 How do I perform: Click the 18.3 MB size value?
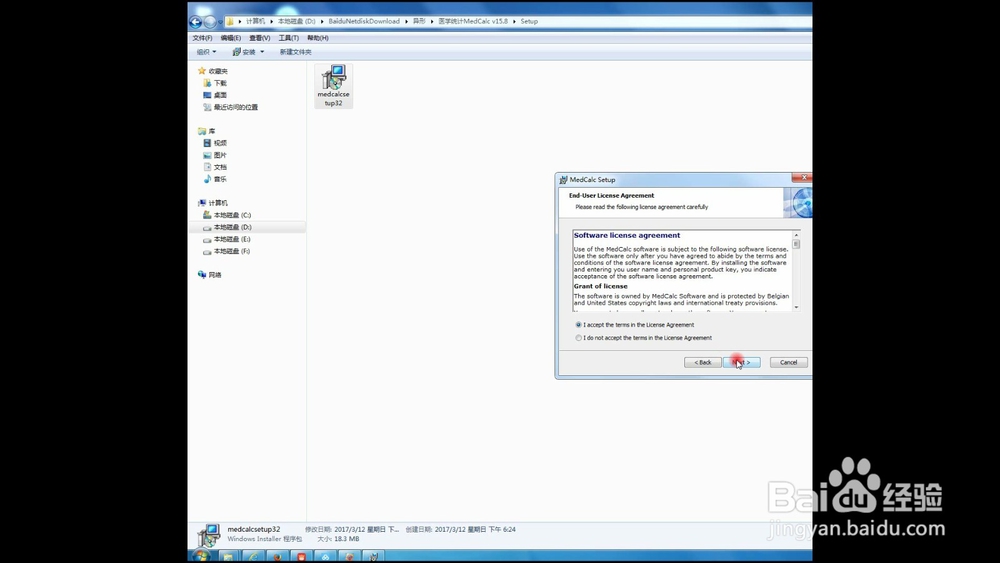(x=347, y=539)
